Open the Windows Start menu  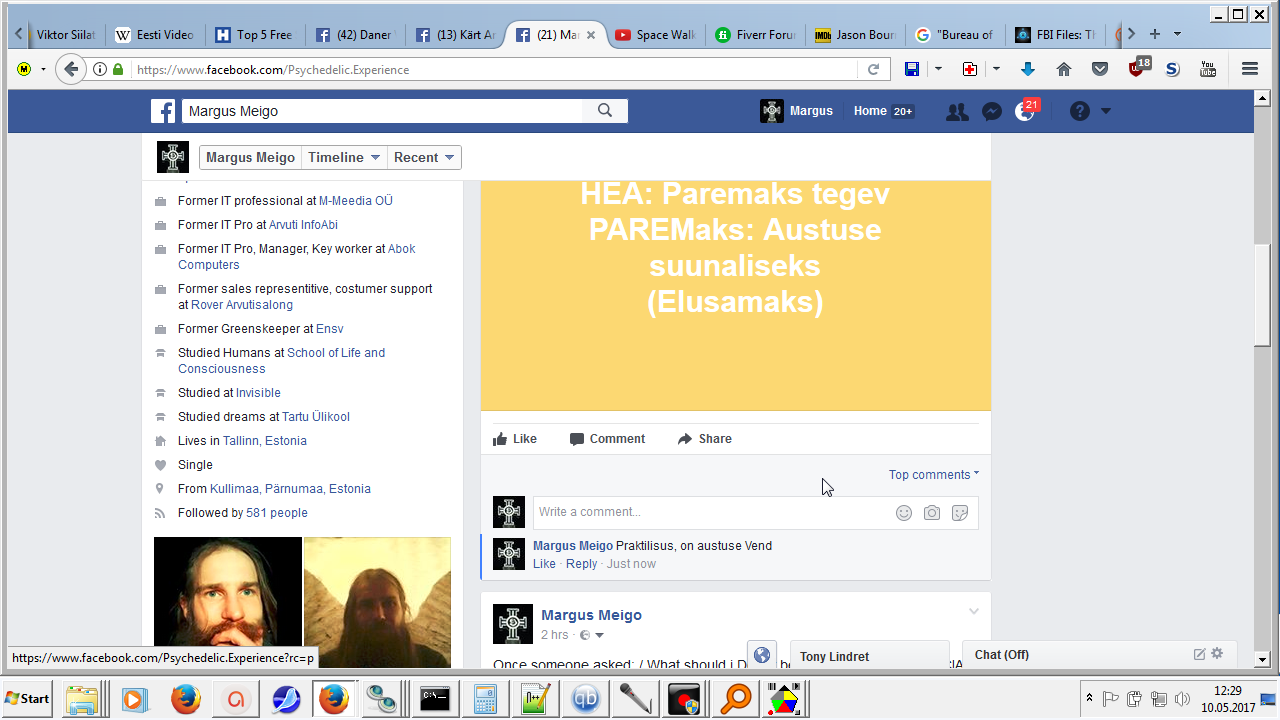click(28, 698)
